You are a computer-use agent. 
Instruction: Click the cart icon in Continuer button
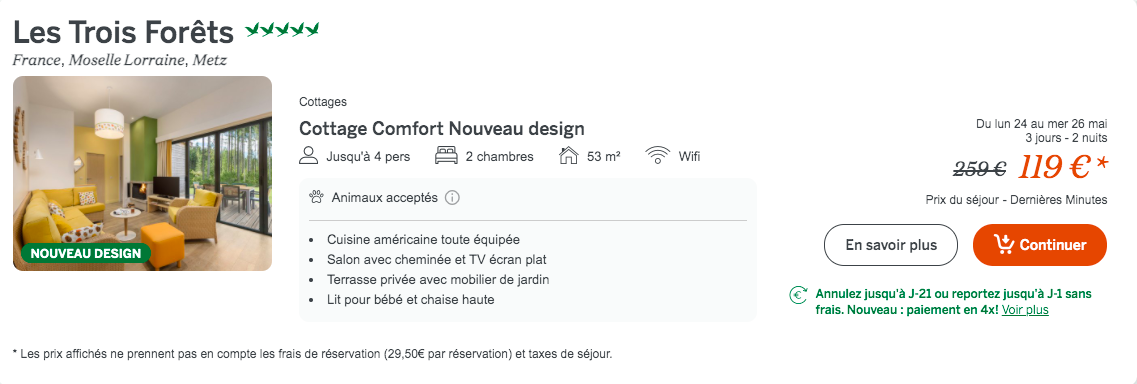click(x=1004, y=245)
